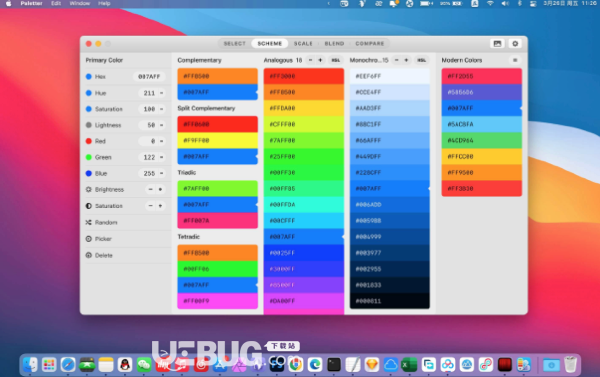Viewport: 600px width, 377px height.
Task: Open the QQ penguin dock icon
Action: click(125, 364)
